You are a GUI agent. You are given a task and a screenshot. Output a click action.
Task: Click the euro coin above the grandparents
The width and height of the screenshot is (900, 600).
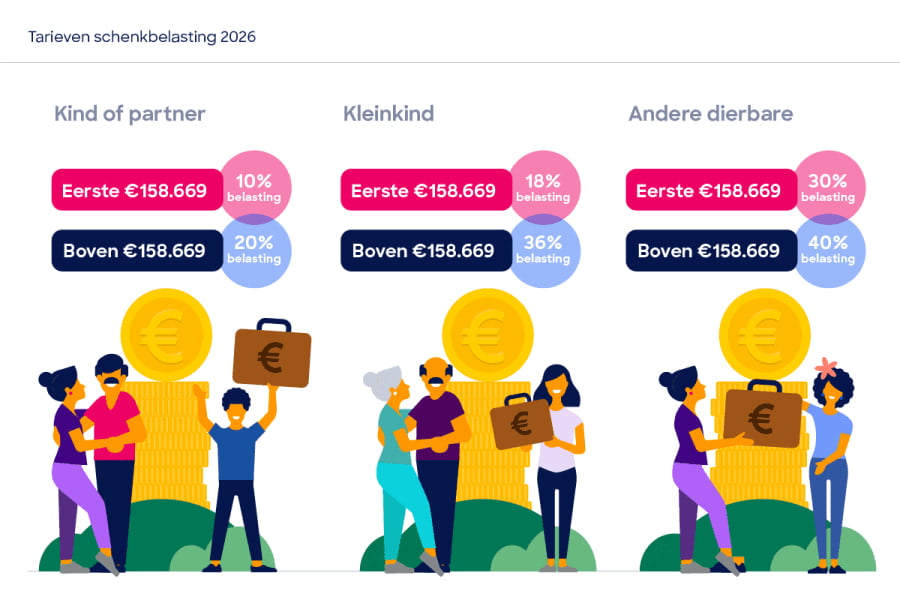(x=487, y=335)
